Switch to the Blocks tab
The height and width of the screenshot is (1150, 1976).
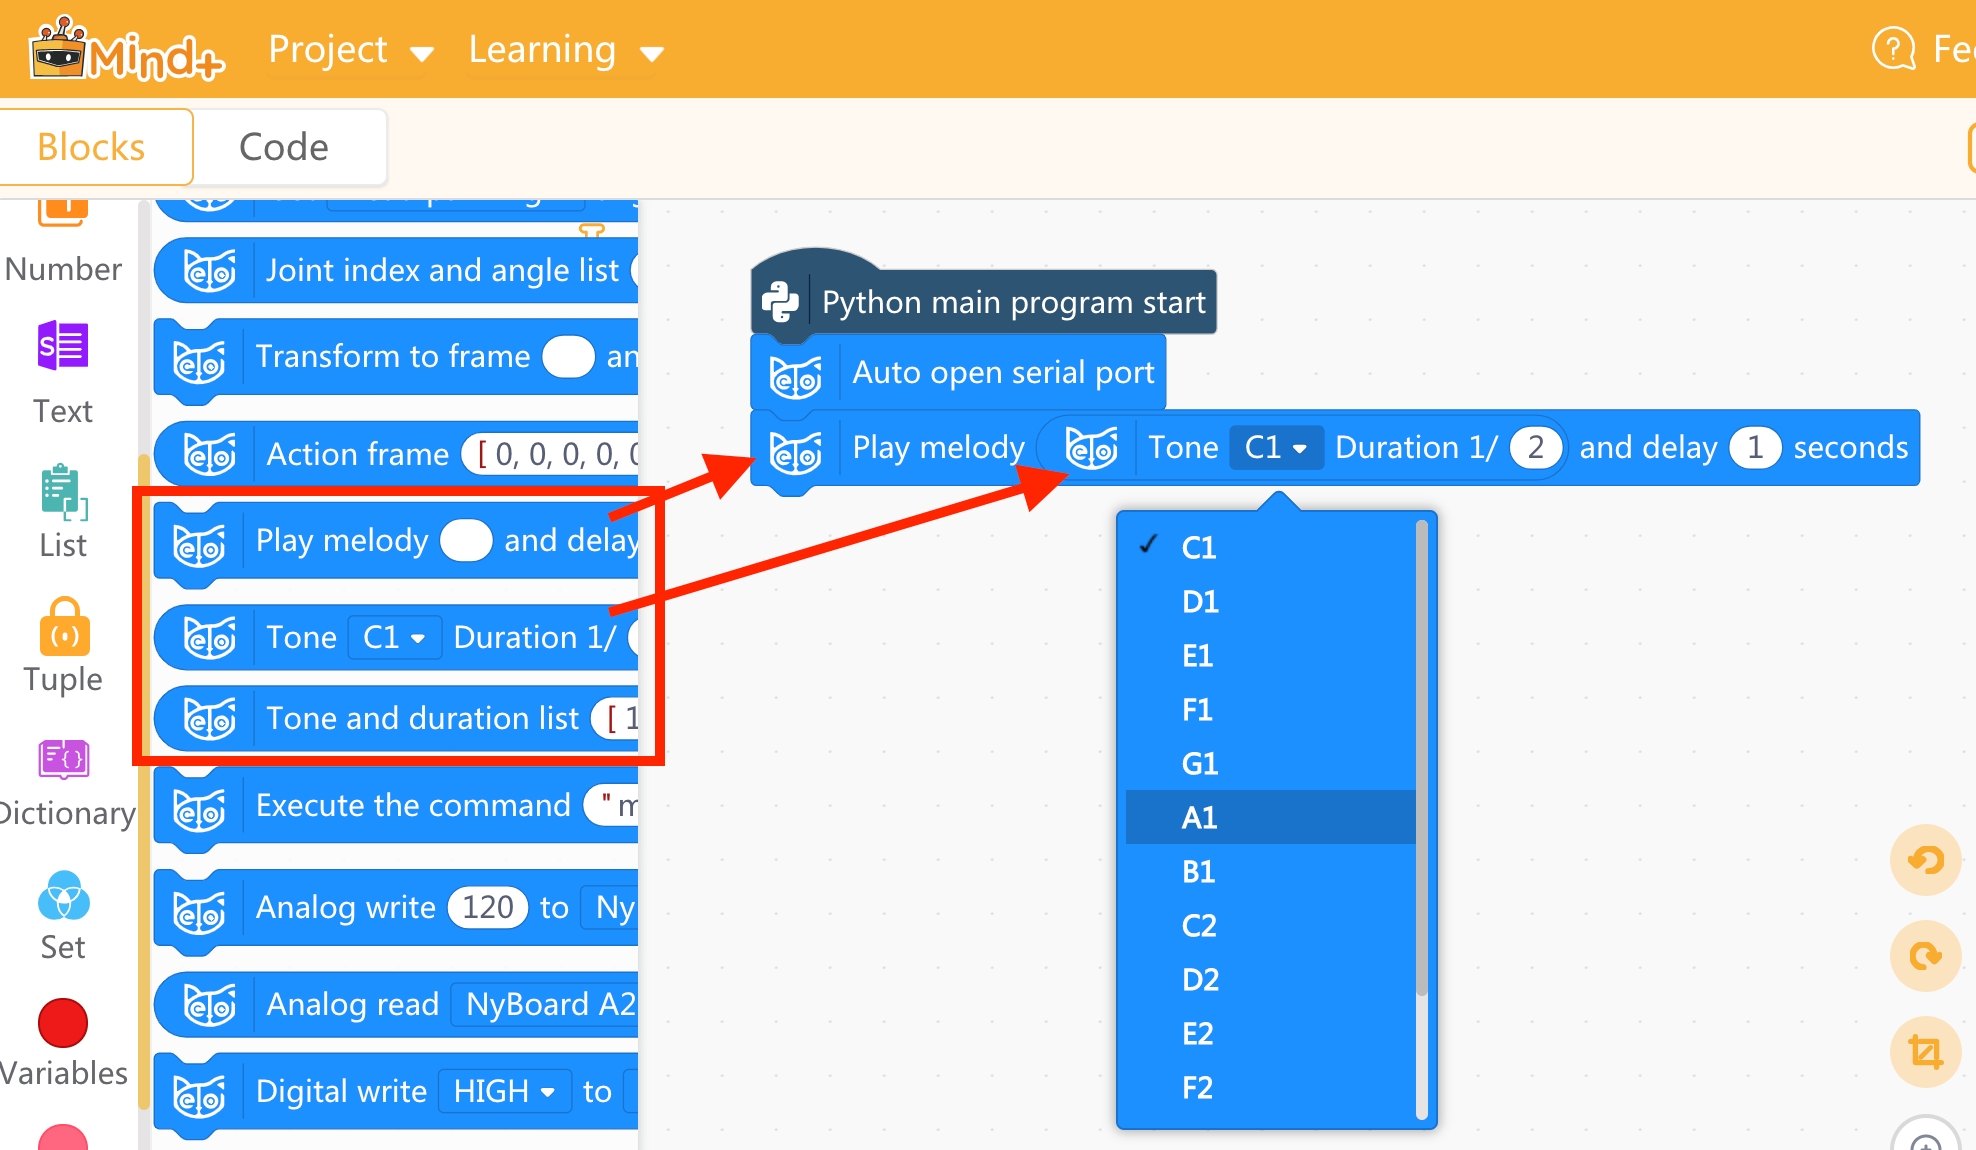click(x=91, y=147)
